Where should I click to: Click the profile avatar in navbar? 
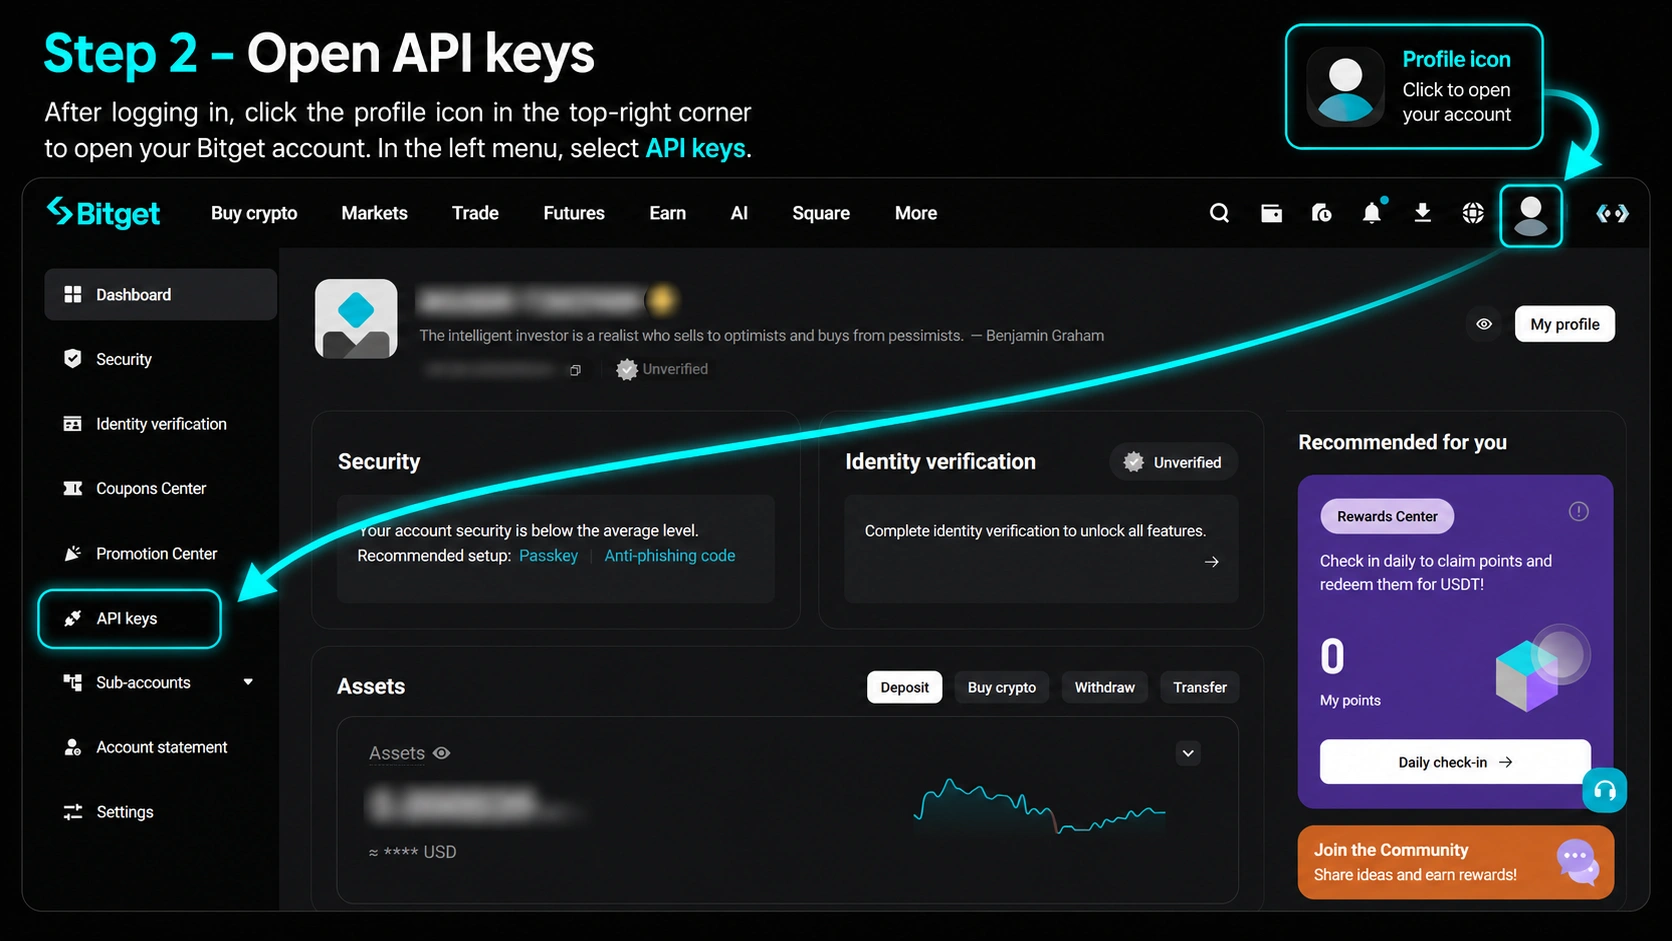[1531, 215]
